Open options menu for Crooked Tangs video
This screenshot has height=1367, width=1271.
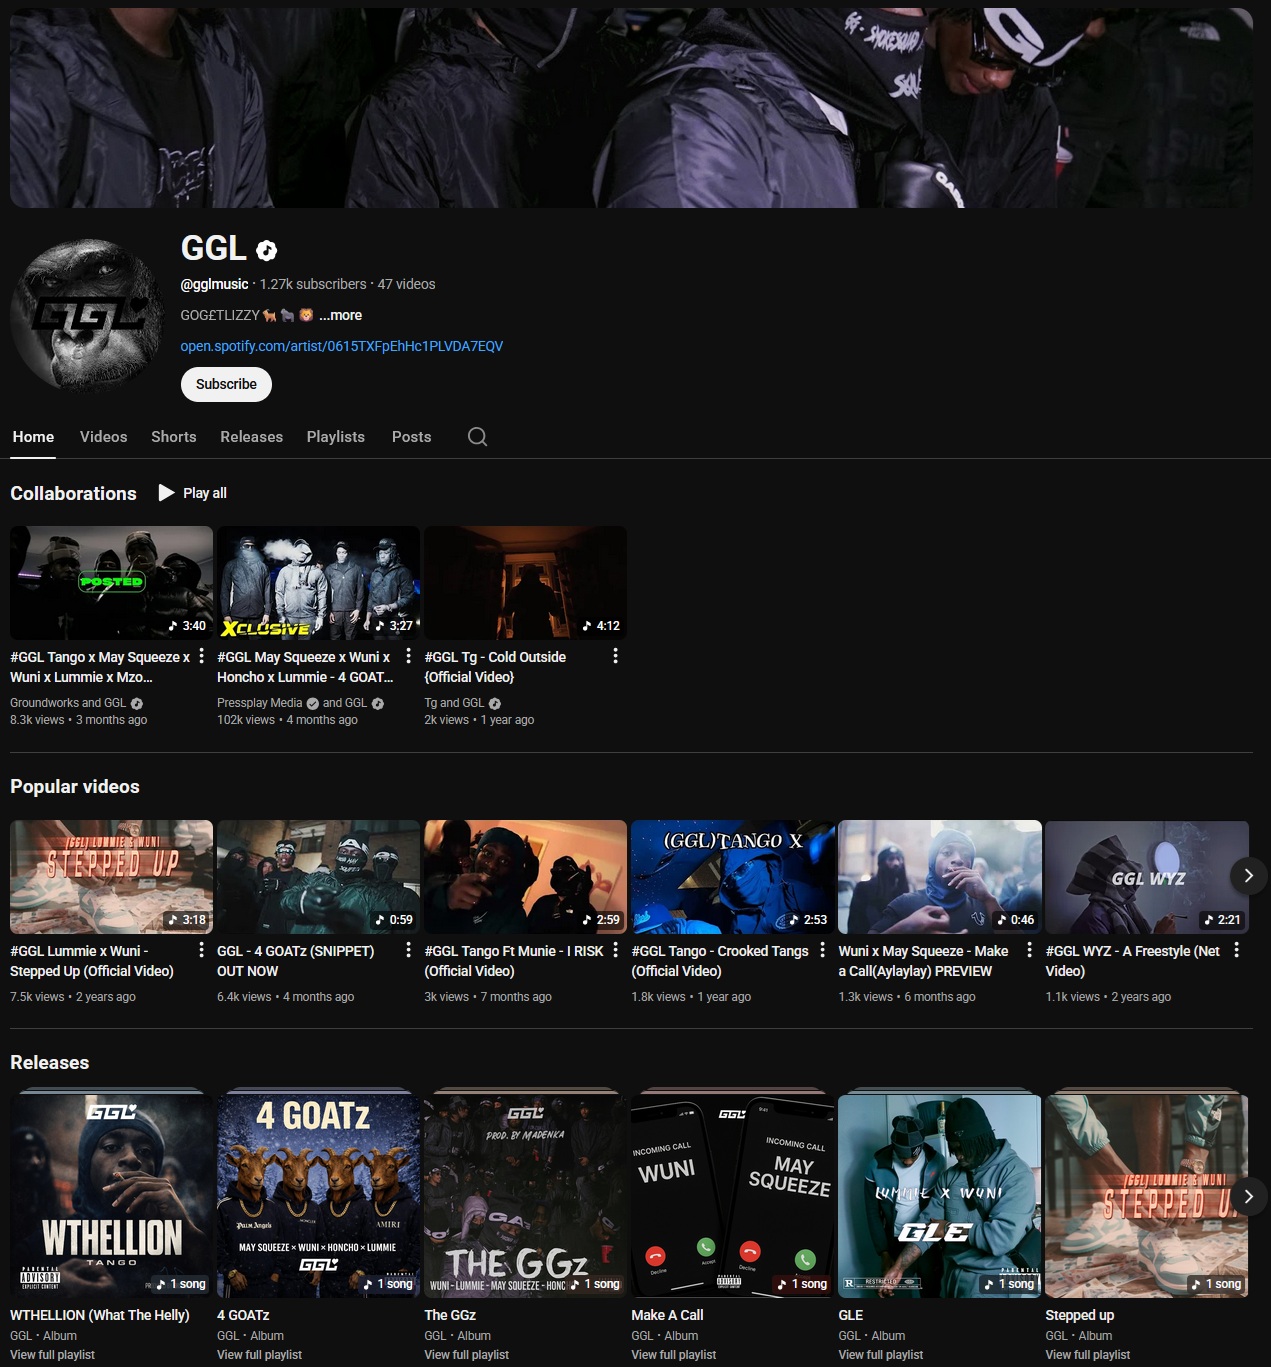point(823,950)
